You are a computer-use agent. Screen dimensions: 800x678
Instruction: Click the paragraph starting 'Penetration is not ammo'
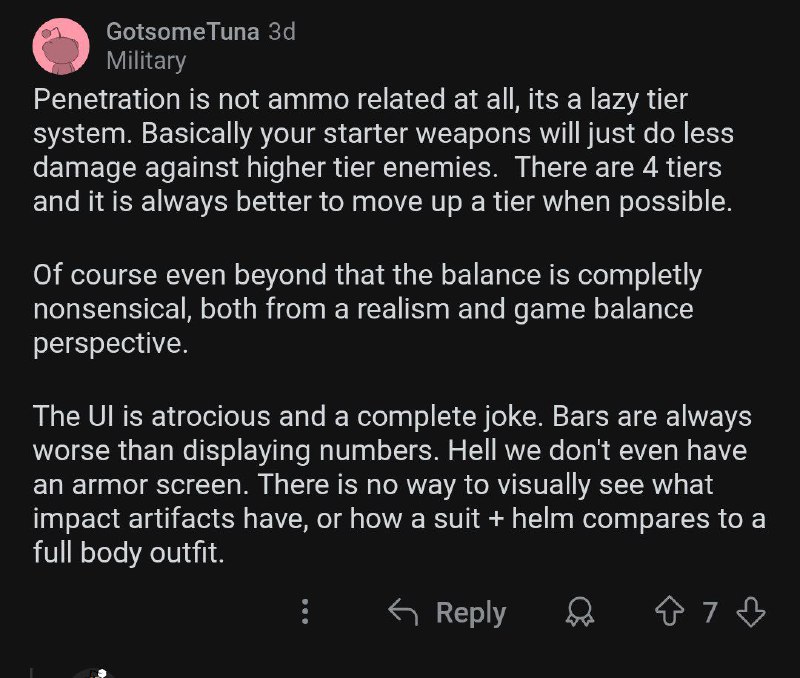[384, 150]
